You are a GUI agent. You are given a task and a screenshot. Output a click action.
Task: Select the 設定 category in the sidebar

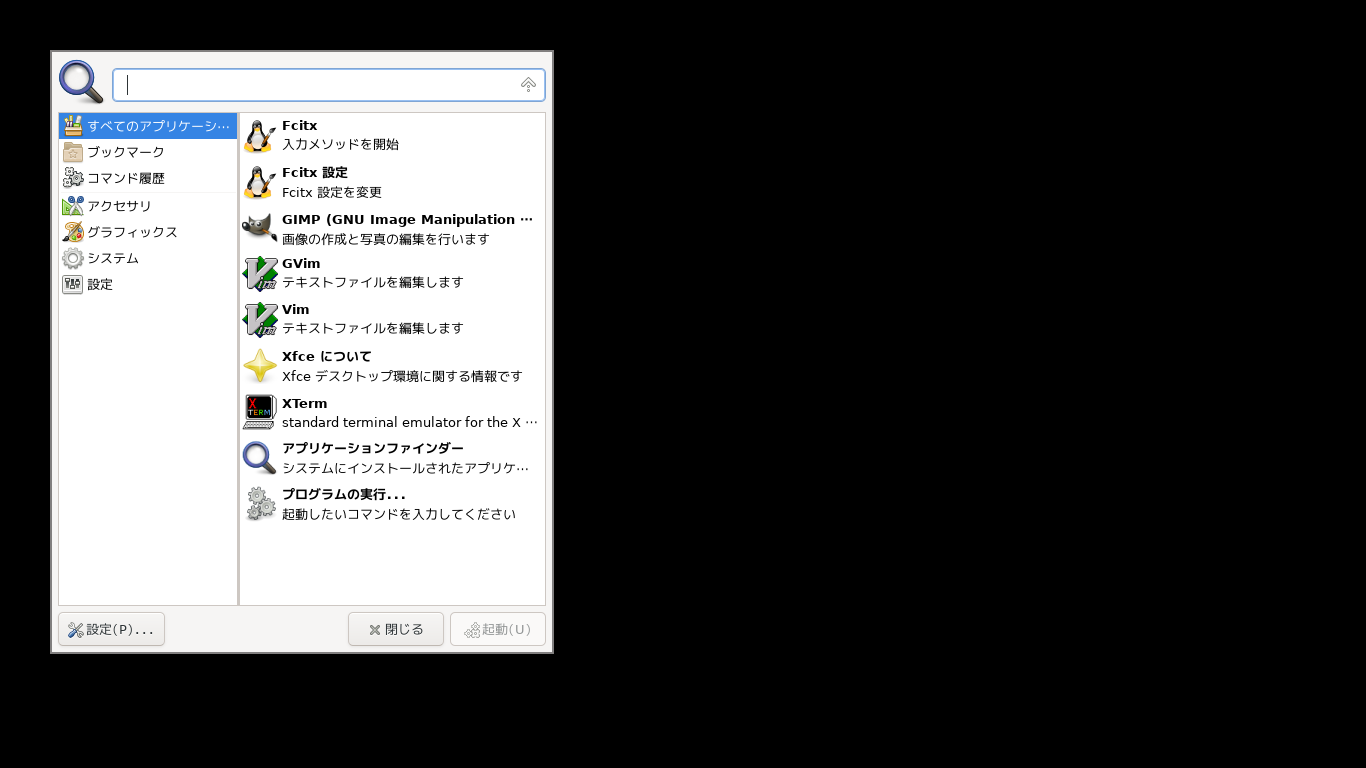[148, 284]
